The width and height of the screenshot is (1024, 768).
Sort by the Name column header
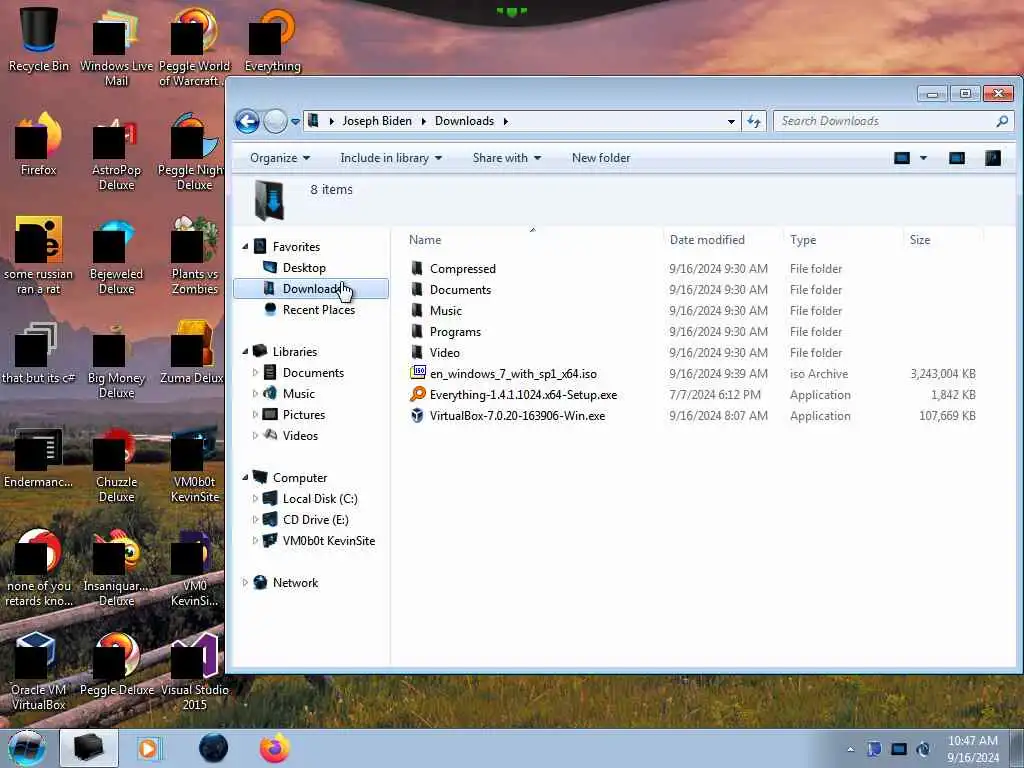(x=533, y=240)
